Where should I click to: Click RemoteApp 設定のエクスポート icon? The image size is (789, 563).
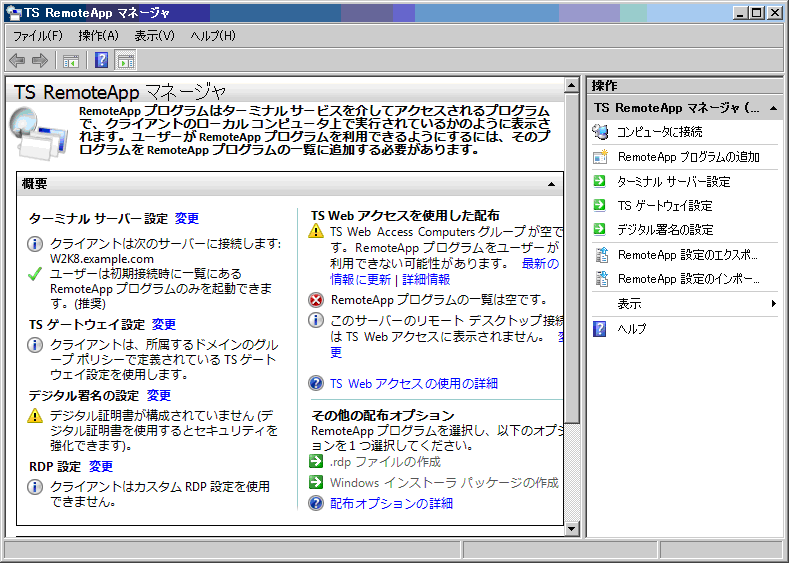[601, 255]
